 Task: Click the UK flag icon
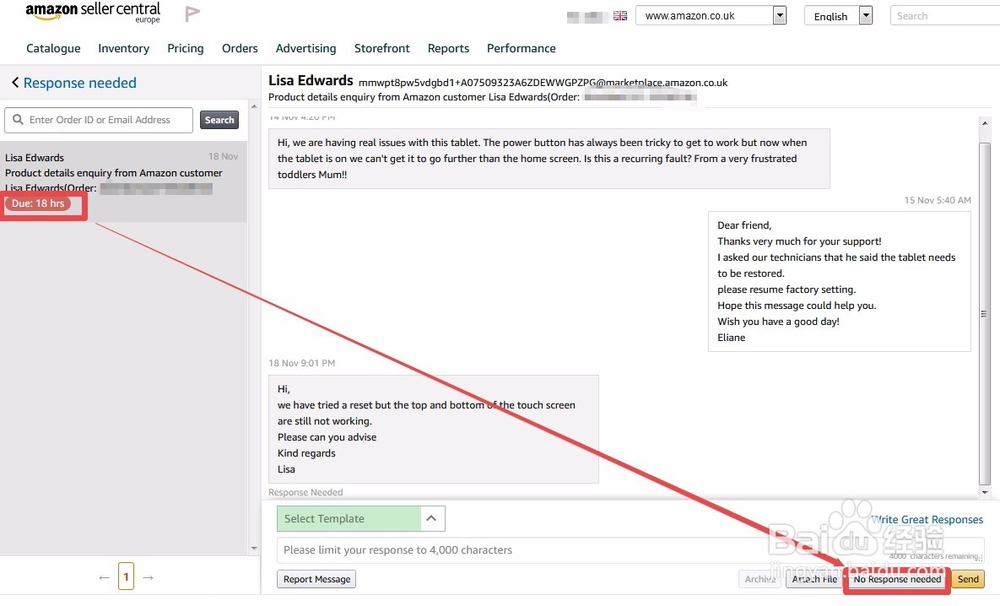pos(620,15)
